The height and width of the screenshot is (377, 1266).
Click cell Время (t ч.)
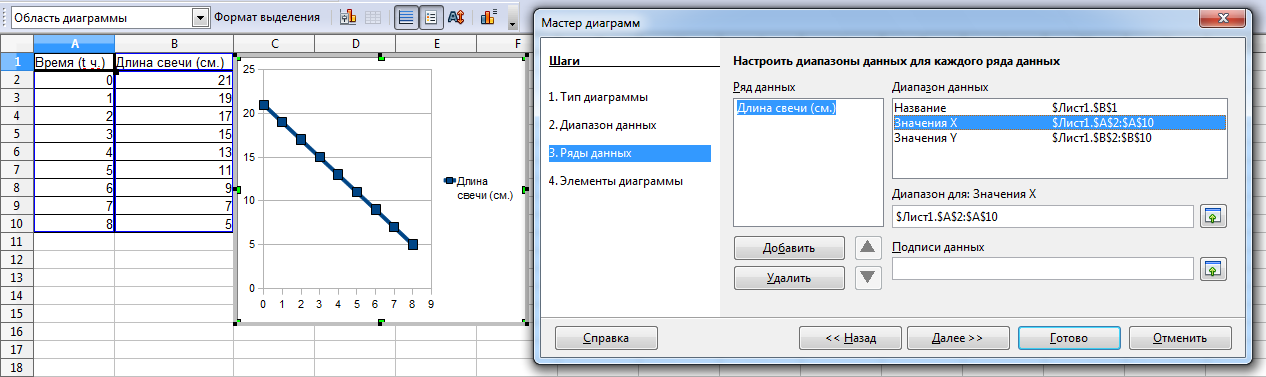[74, 63]
